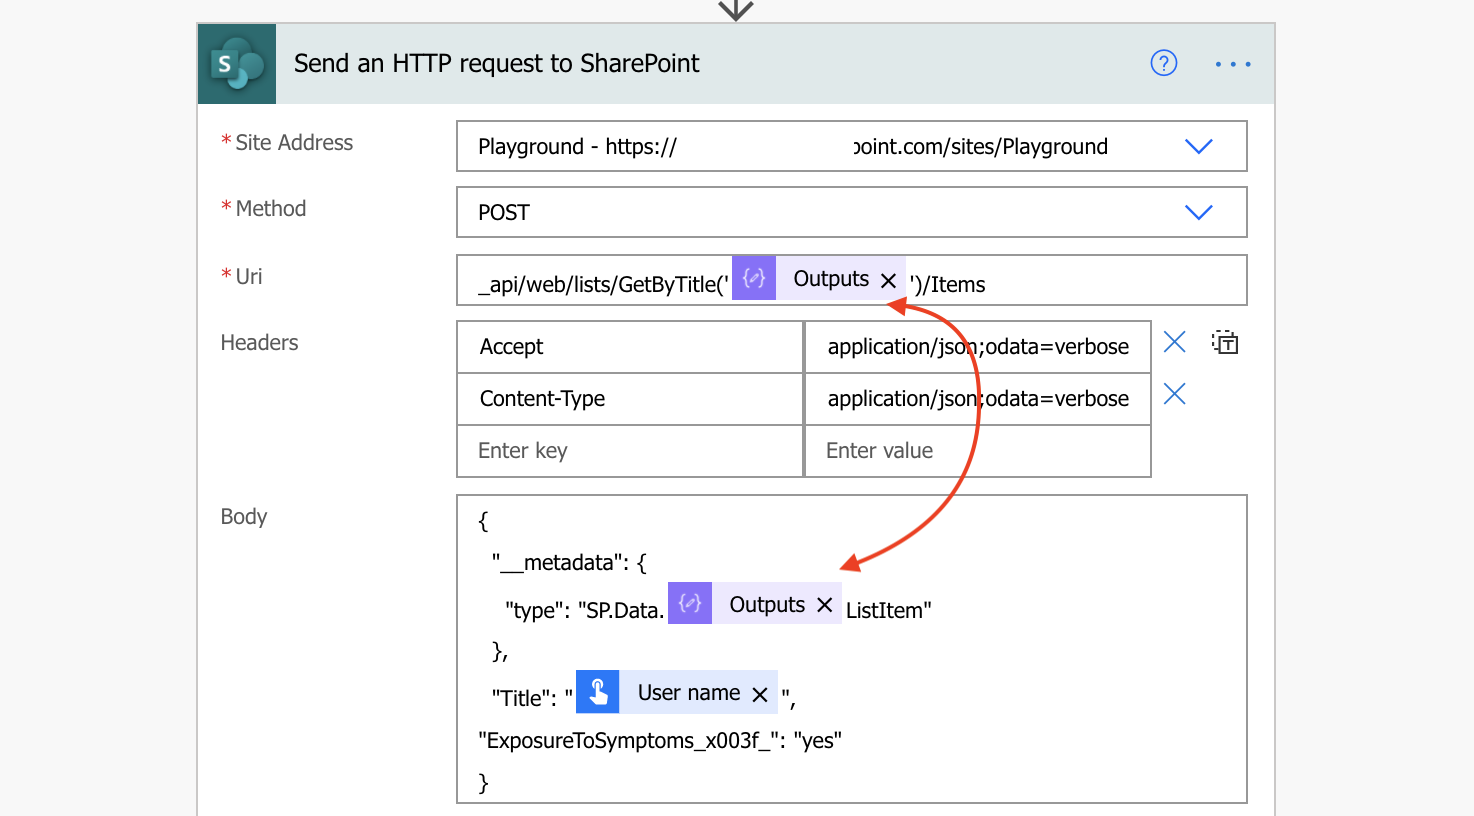Edit the Content-Type header value
1474x816 pixels.
978,399
